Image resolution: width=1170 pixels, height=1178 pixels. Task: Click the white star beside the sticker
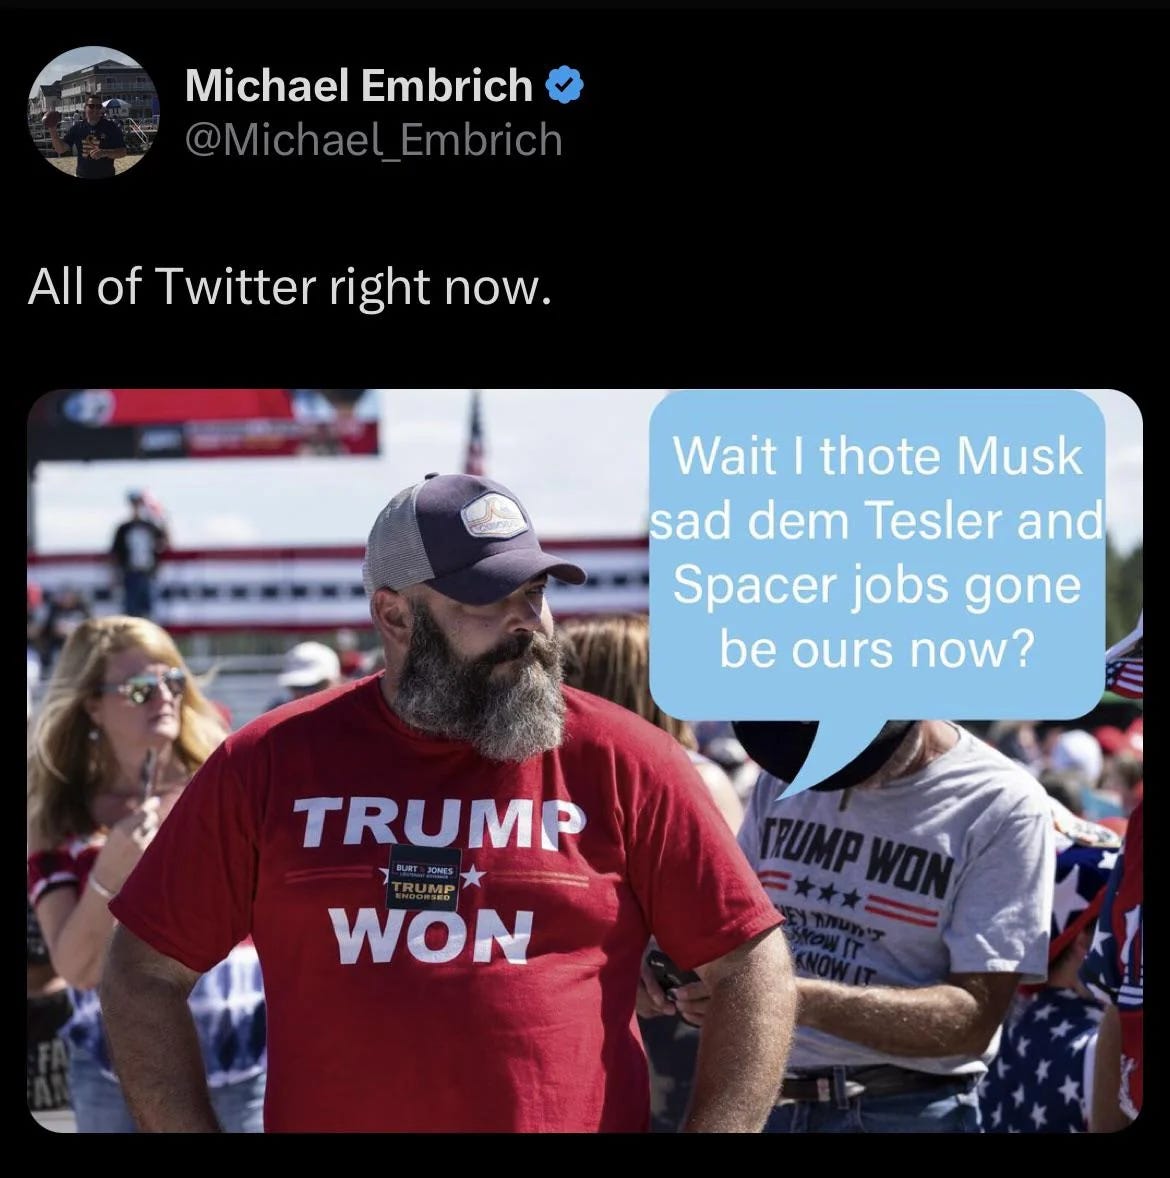(x=473, y=877)
